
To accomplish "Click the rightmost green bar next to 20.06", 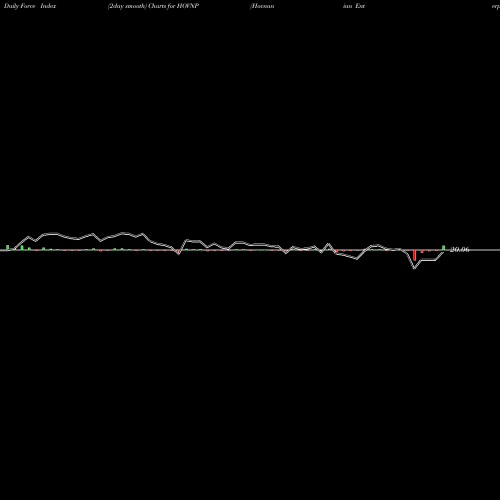I will point(443,248).
